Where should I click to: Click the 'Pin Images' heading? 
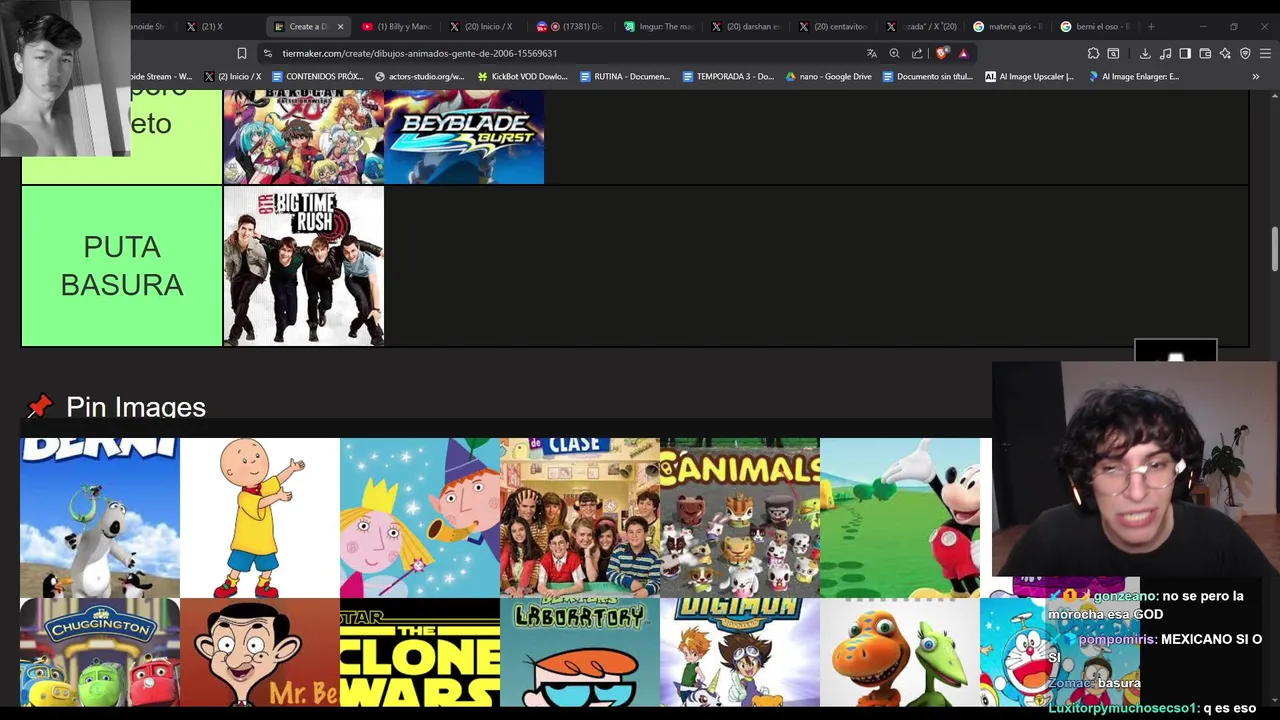tap(135, 407)
